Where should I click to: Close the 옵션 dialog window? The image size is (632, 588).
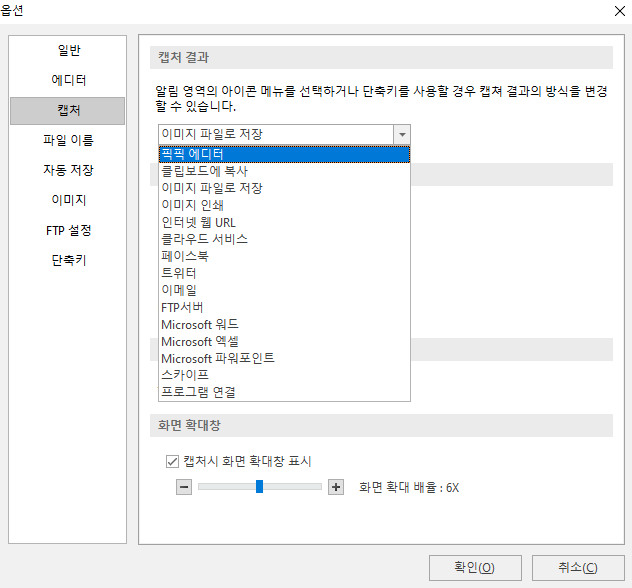coord(620,11)
